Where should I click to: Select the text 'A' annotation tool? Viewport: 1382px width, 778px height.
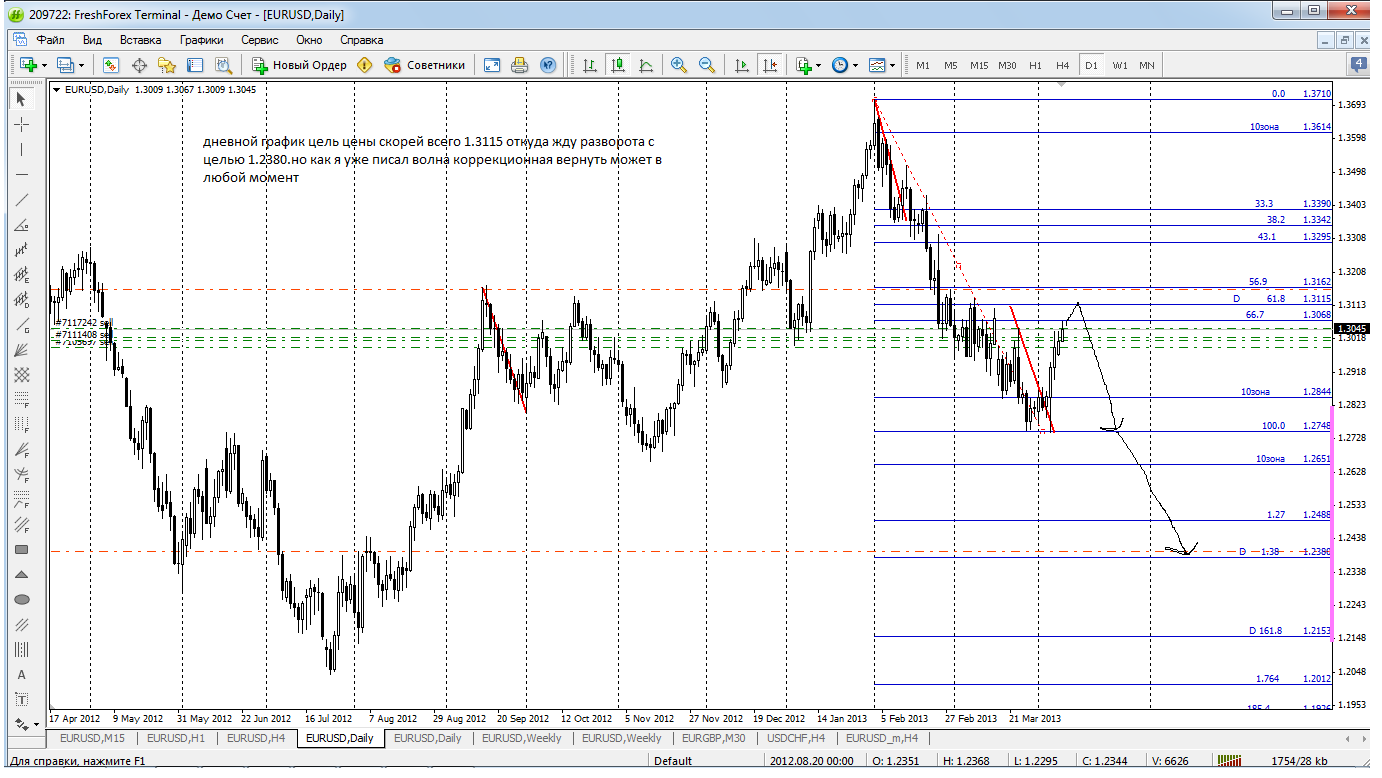pyautogui.click(x=22, y=675)
